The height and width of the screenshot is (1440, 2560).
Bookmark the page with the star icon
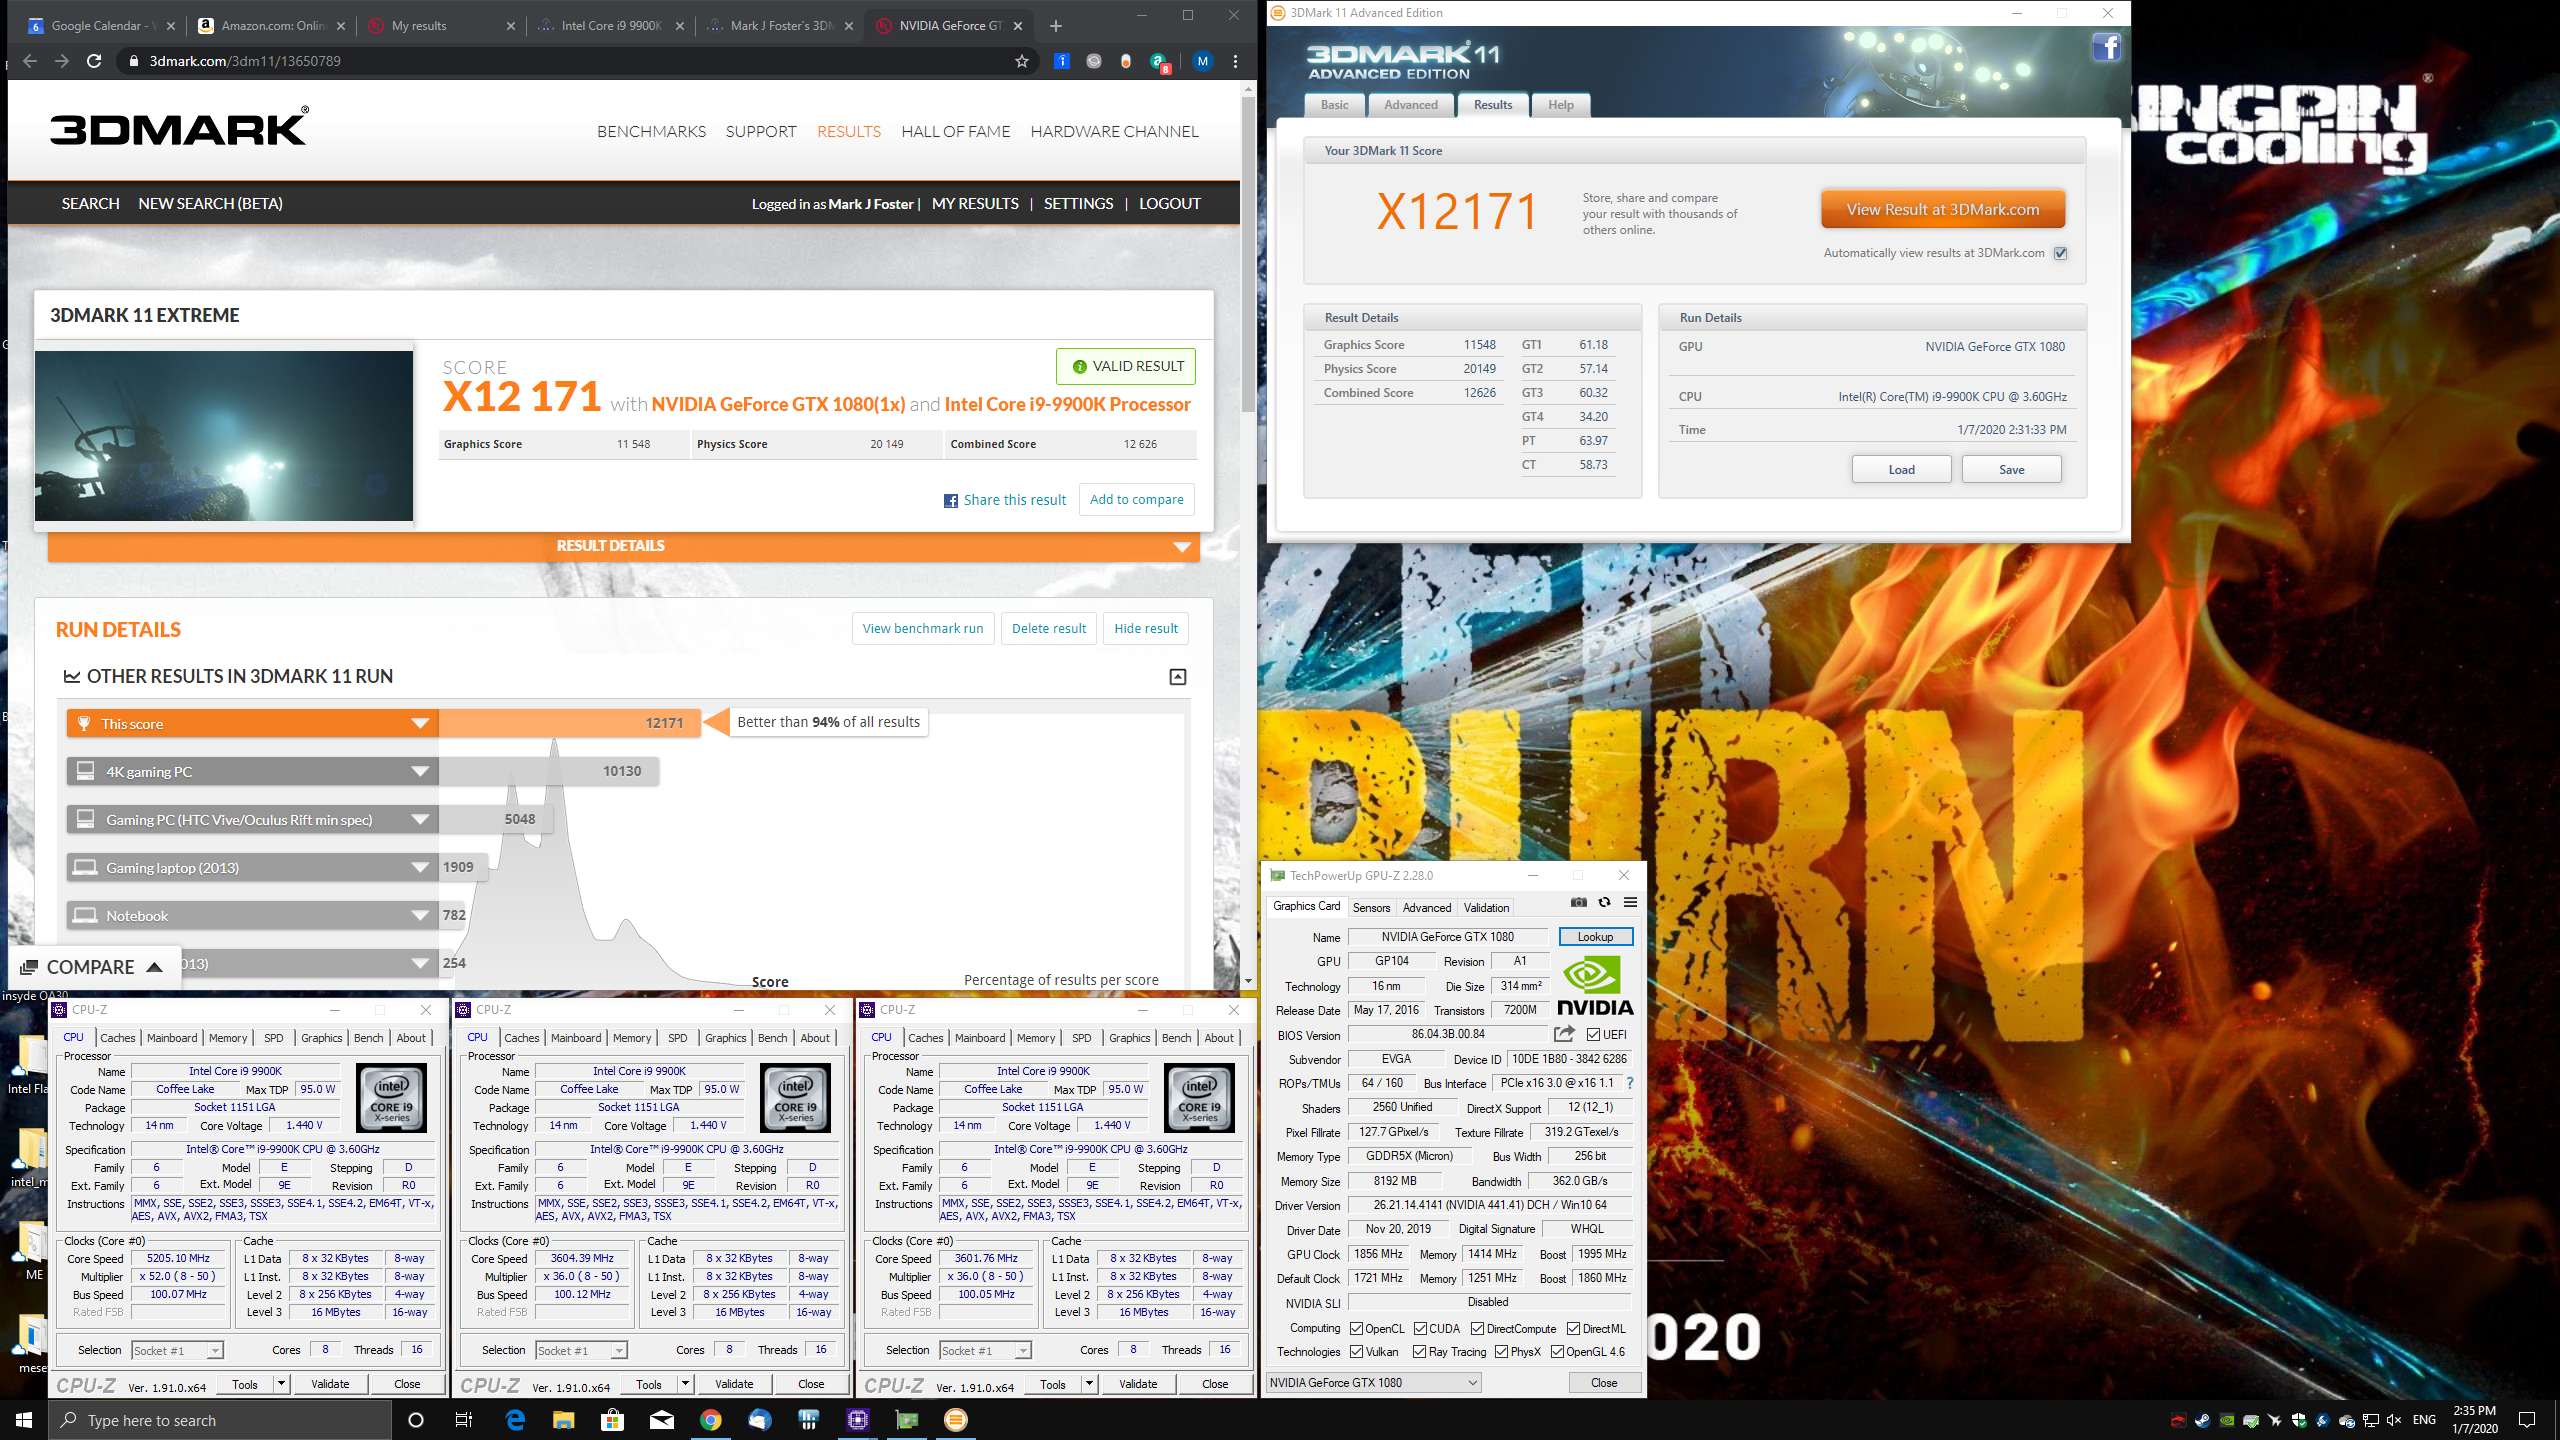1021,61
